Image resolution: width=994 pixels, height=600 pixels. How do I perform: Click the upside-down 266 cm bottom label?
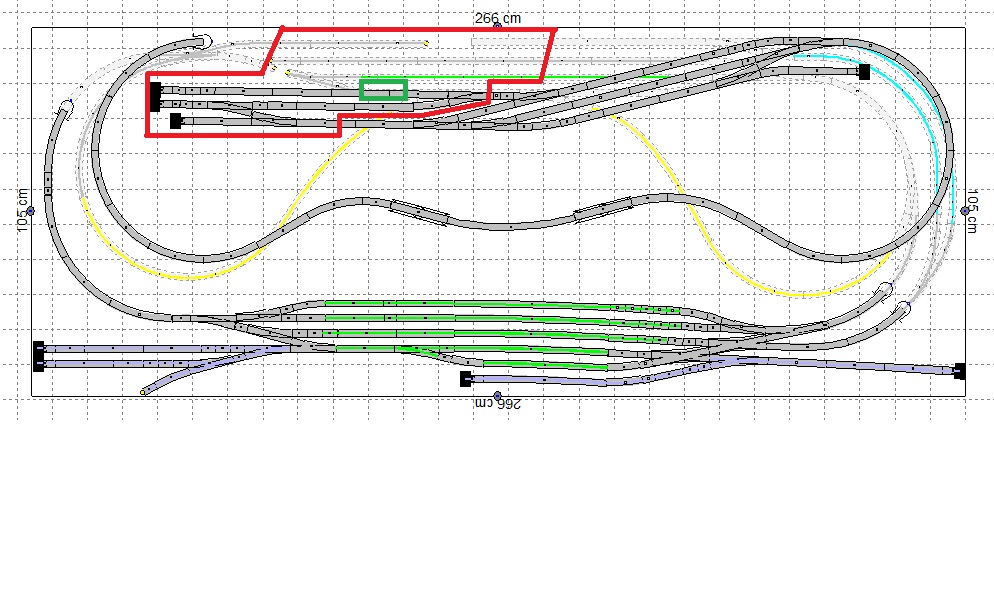click(x=498, y=404)
